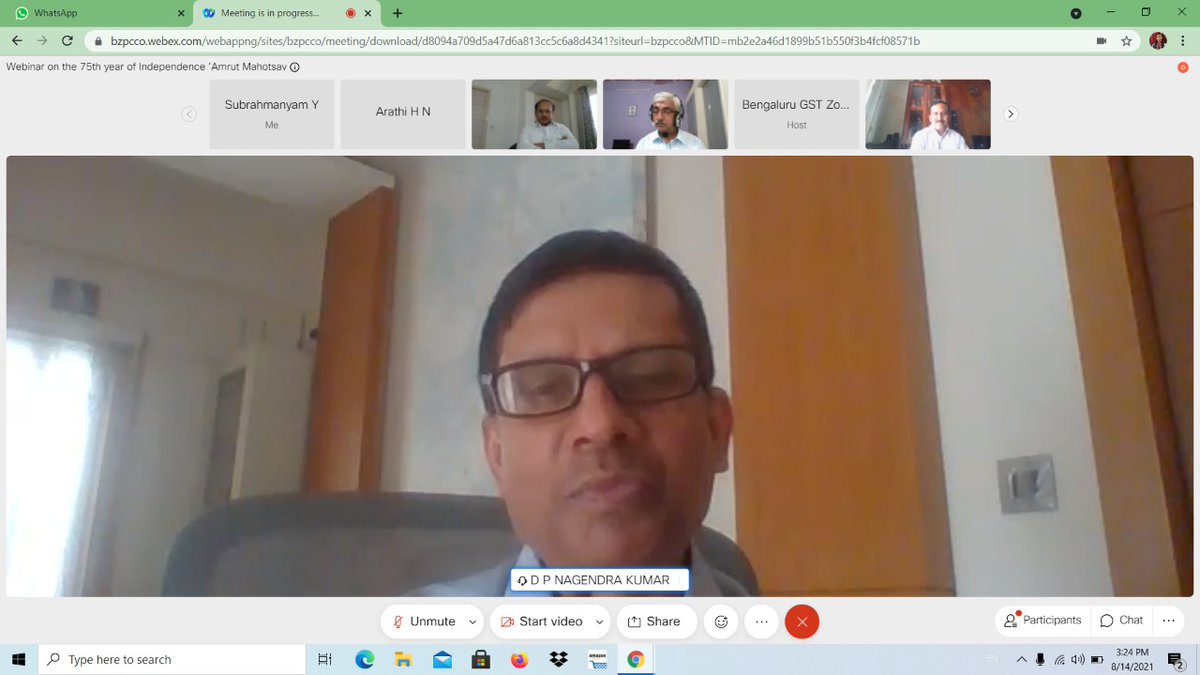Open Chrome profile avatar
Viewport: 1200px width, 675px height.
click(x=1158, y=41)
